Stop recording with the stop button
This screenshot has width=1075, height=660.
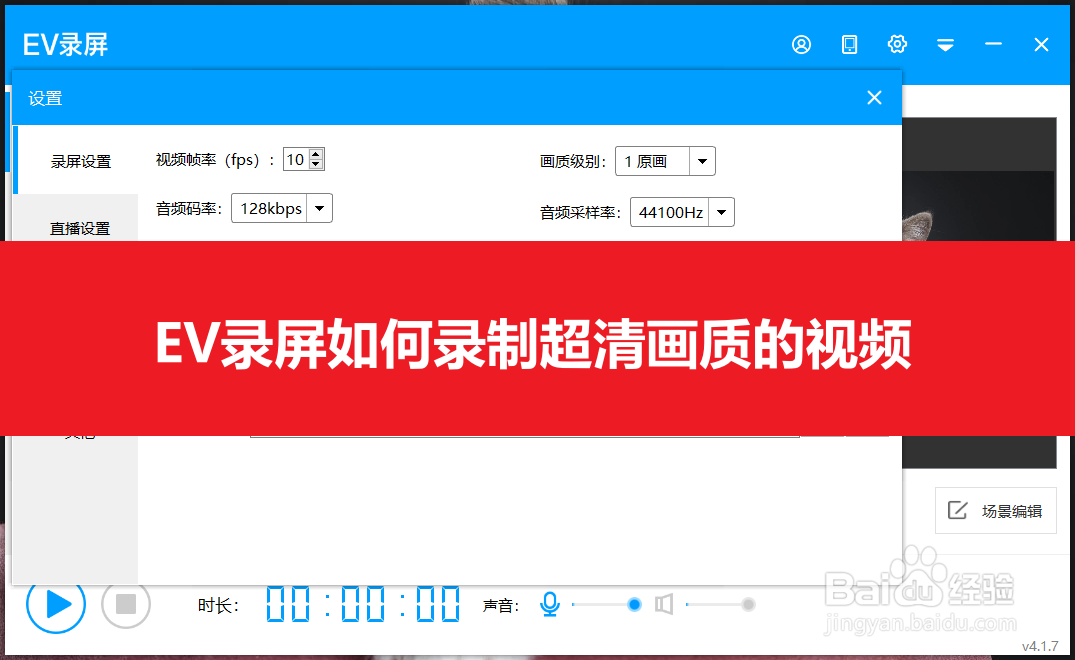(x=125, y=604)
